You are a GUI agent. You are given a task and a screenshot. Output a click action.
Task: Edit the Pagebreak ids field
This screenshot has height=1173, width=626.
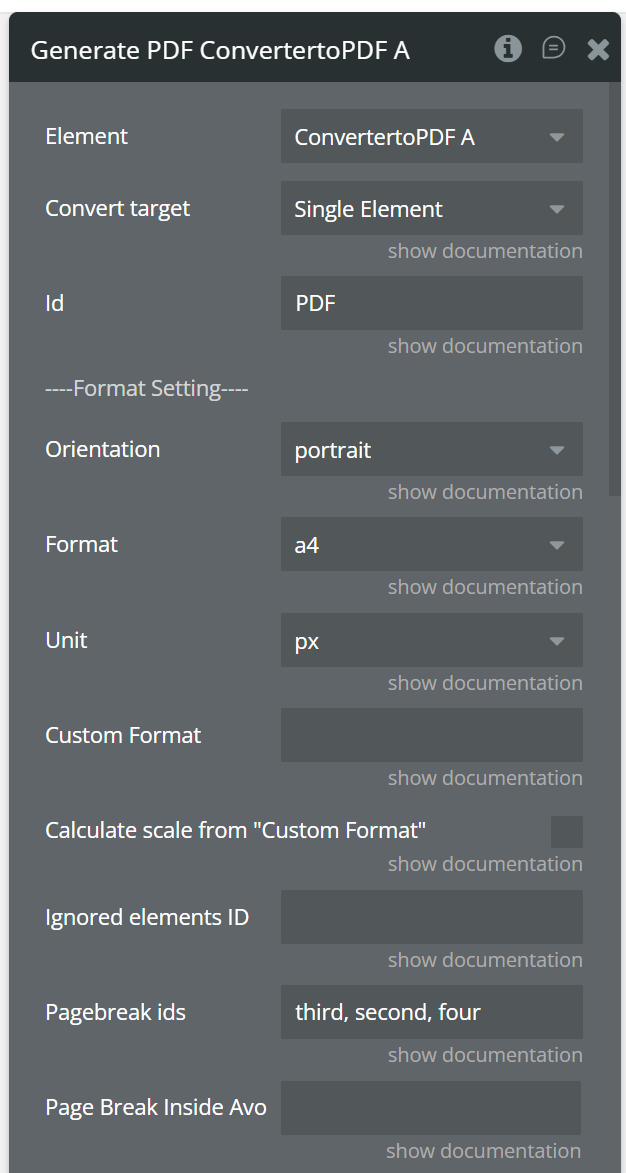(431, 1012)
